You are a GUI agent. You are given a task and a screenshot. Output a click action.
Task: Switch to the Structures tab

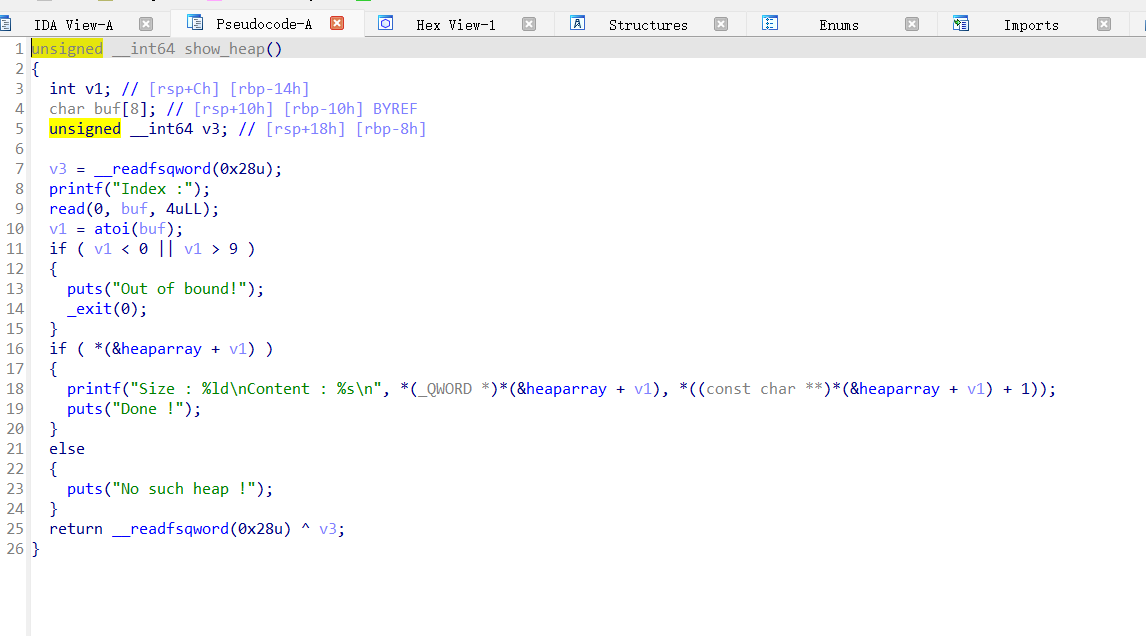pyautogui.click(x=648, y=25)
